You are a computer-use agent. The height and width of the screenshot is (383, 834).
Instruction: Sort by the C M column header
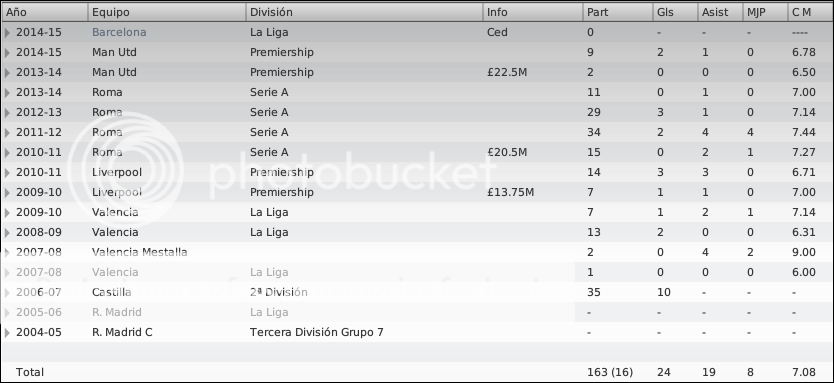(810, 12)
